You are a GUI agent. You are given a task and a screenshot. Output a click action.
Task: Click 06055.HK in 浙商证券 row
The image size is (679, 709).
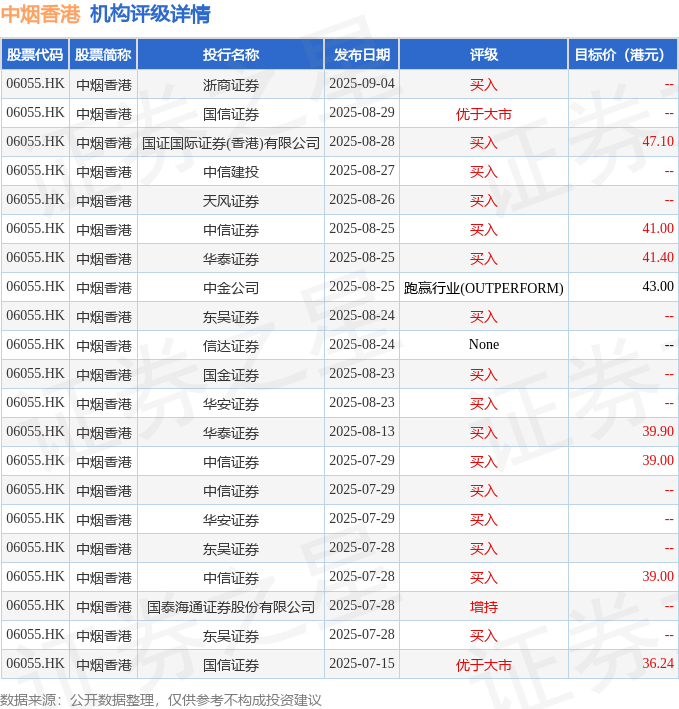pos(35,84)
